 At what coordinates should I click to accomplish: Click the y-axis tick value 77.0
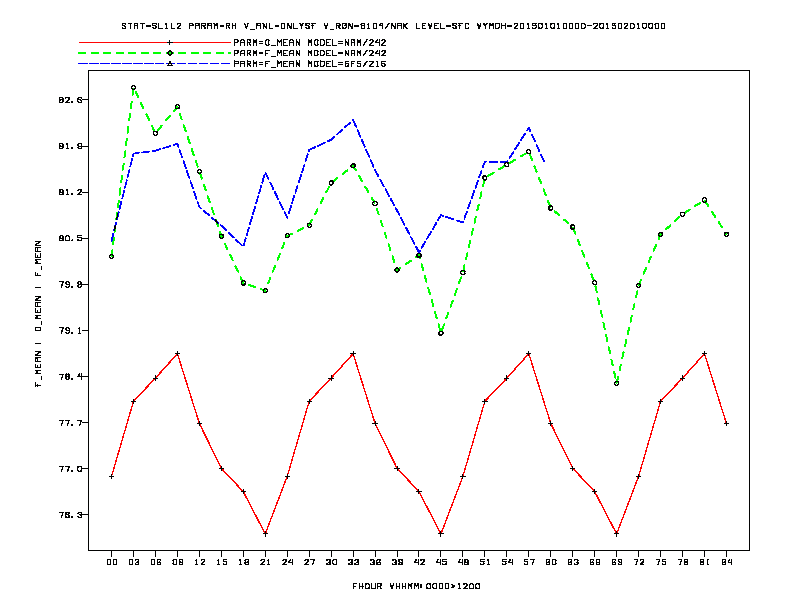pyautogui.click(x=70, y=469)
